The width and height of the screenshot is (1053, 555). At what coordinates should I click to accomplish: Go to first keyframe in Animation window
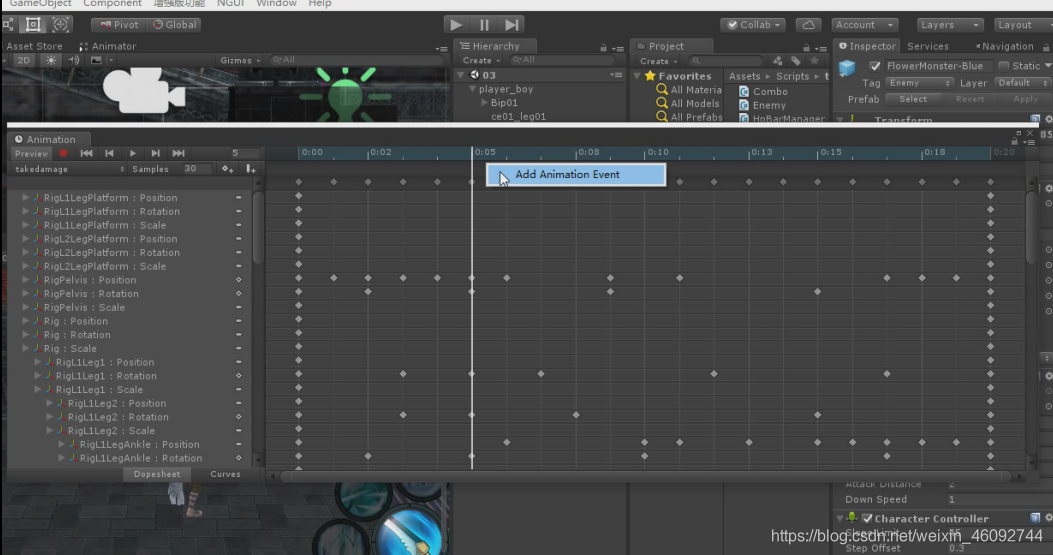tap(87, 153)
